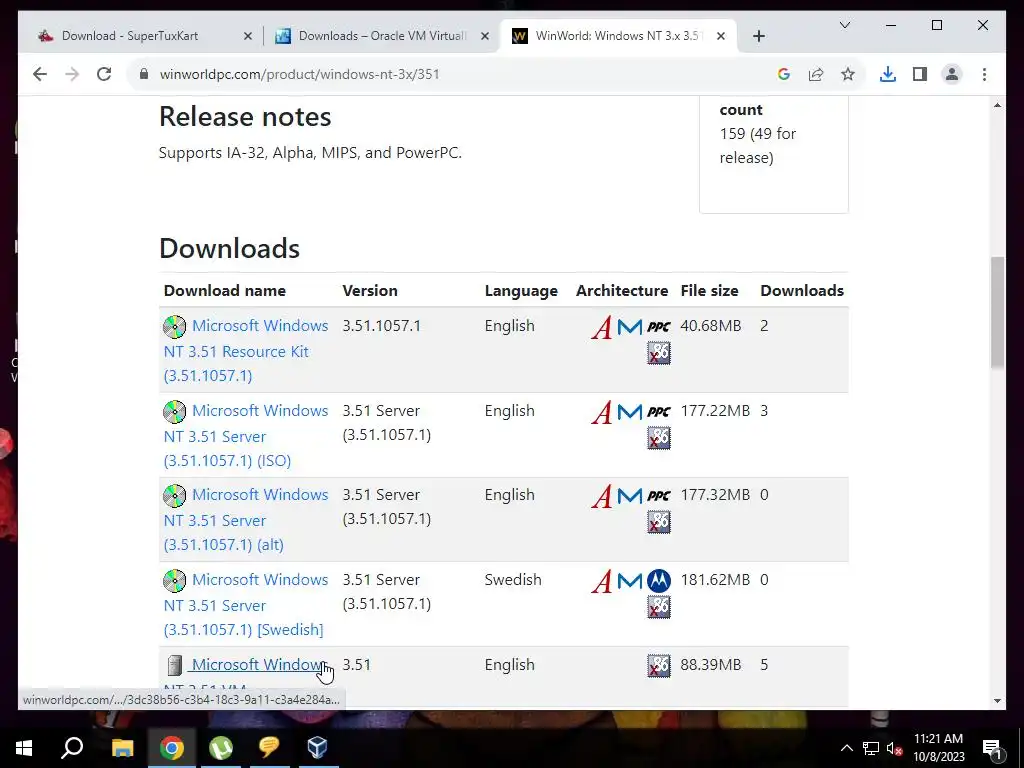Click the scrollbar down arrow
This screenshot has width=1024, height=768.
coord(997,701)
